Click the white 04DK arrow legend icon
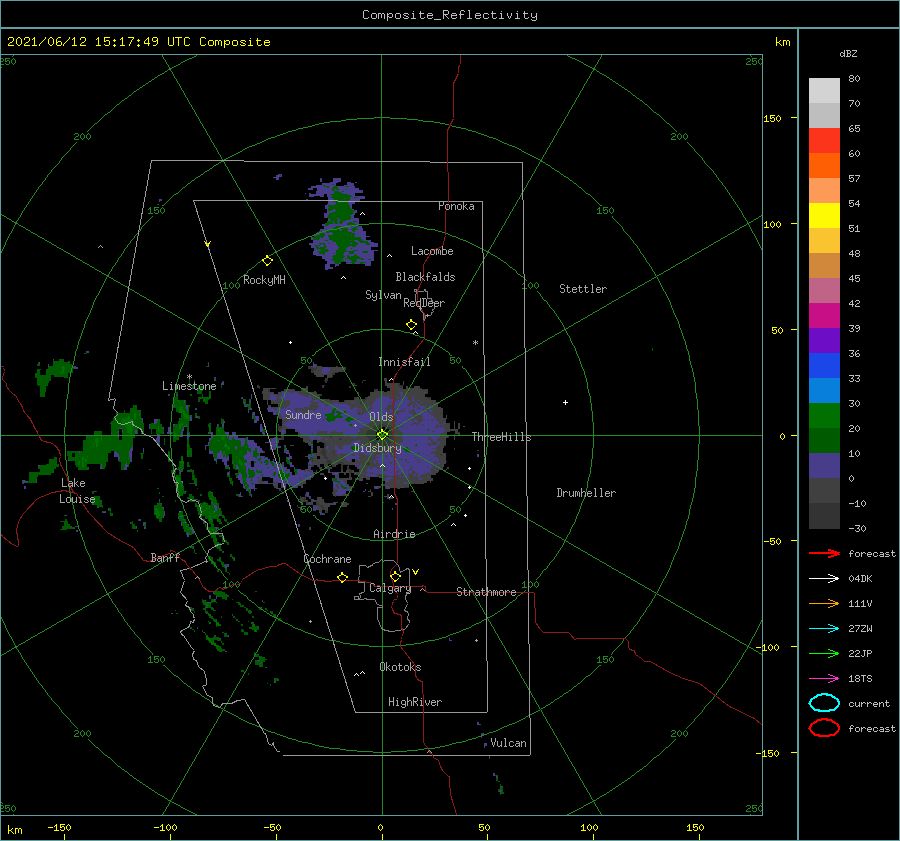900x841 pixels. [x=824, y=578]
